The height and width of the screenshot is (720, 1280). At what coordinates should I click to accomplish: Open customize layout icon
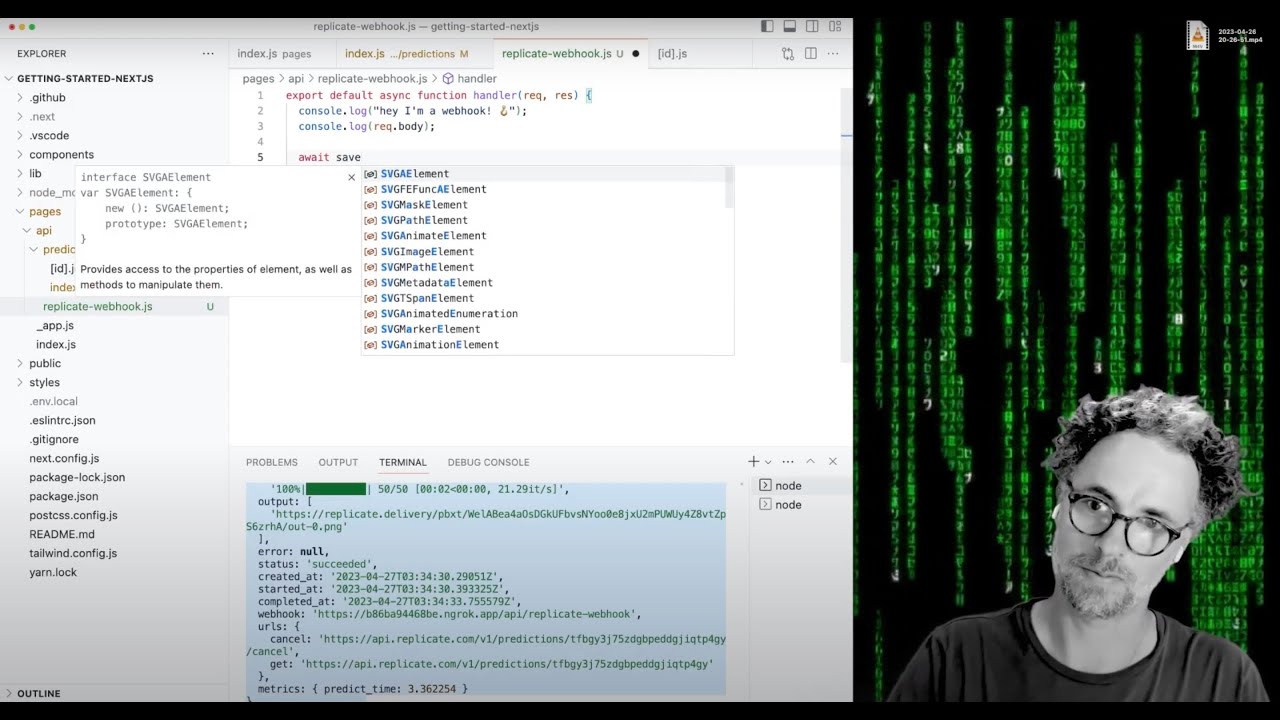coord(835,26)
